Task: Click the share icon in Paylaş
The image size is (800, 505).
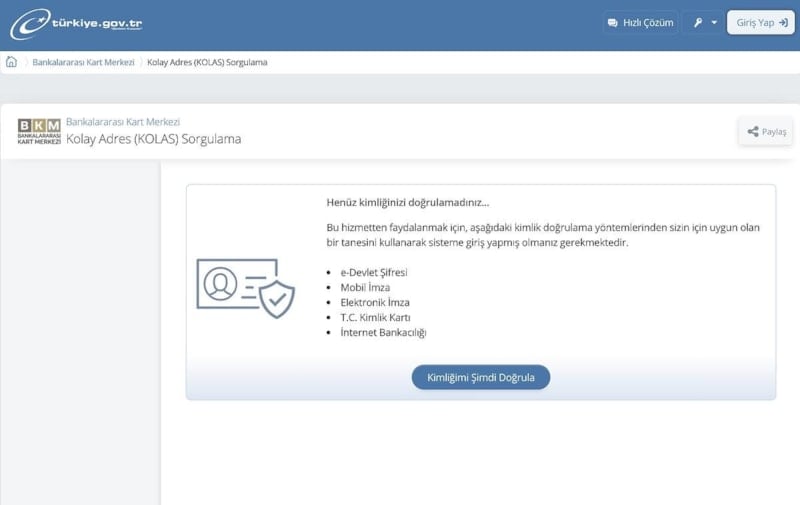Action: coord(752,131)
